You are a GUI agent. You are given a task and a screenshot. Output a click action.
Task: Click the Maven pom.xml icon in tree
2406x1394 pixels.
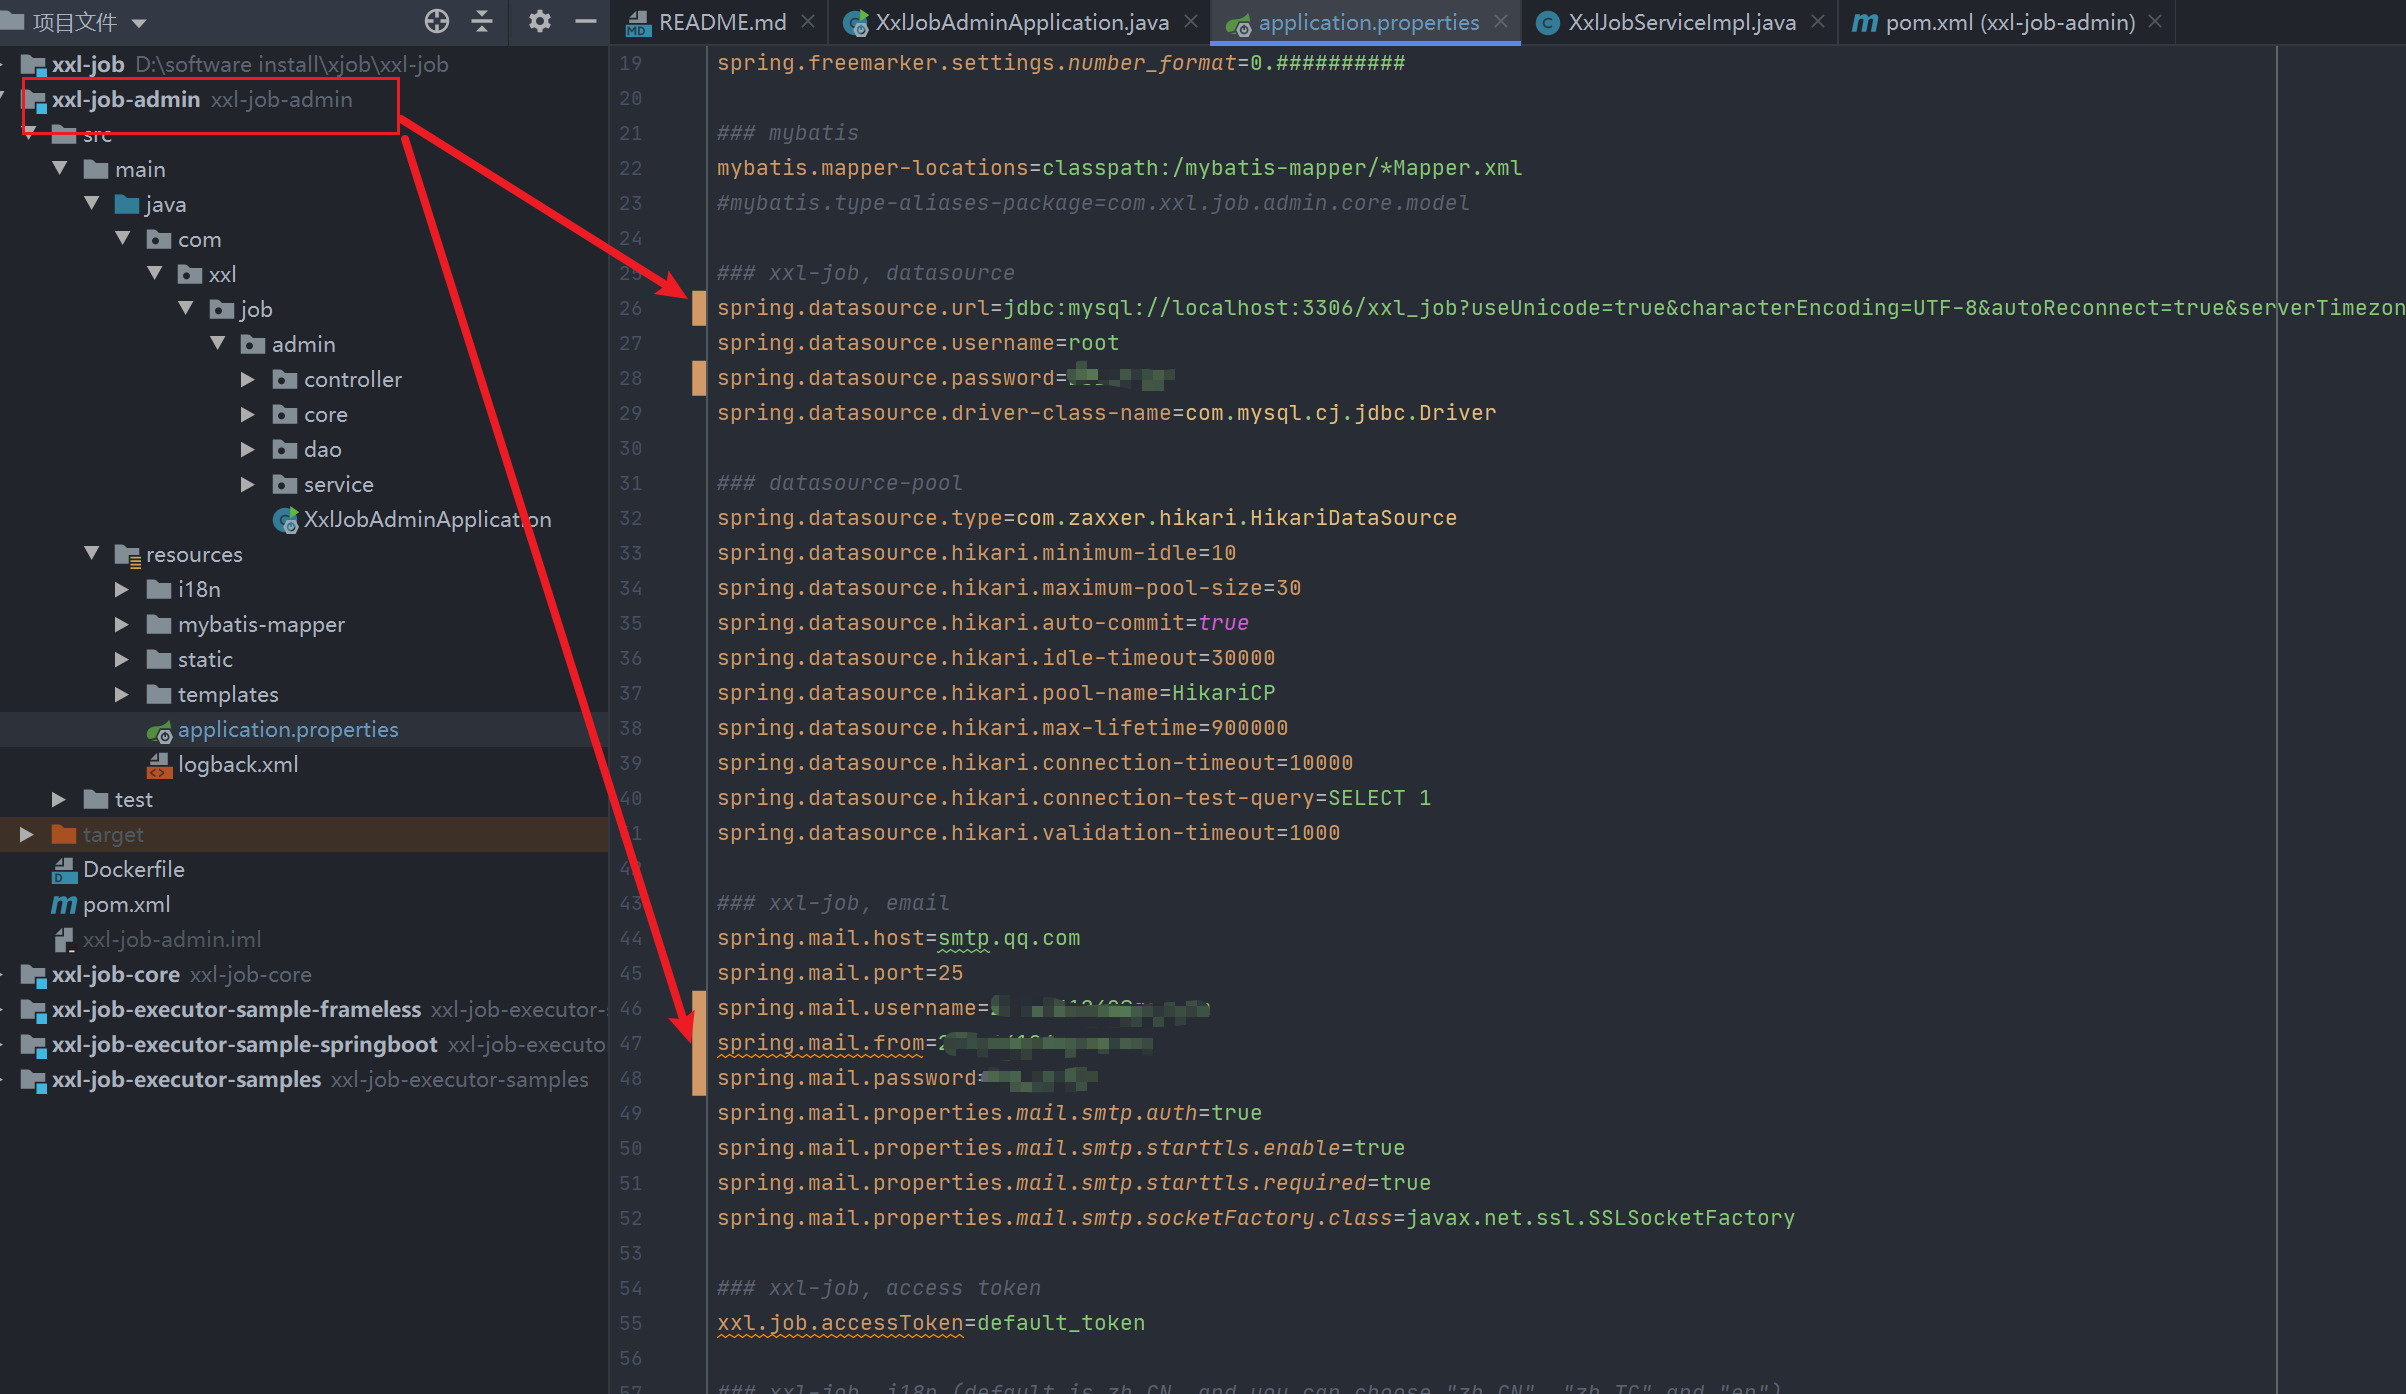tap(64, 904)
